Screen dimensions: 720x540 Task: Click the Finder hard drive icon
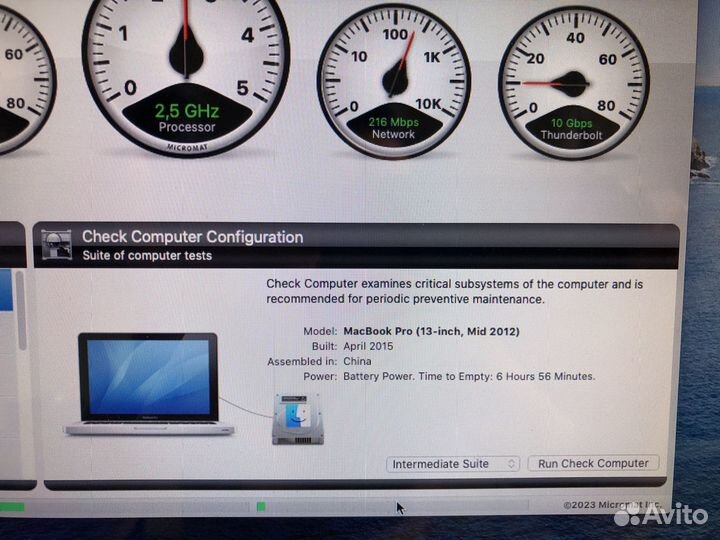(298, 419)
